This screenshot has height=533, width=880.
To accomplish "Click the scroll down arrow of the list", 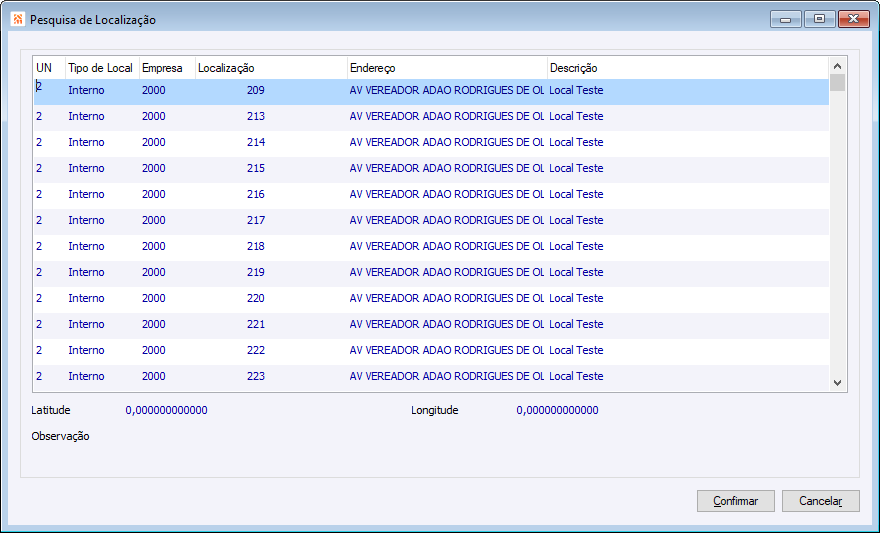I will [837, 383].
